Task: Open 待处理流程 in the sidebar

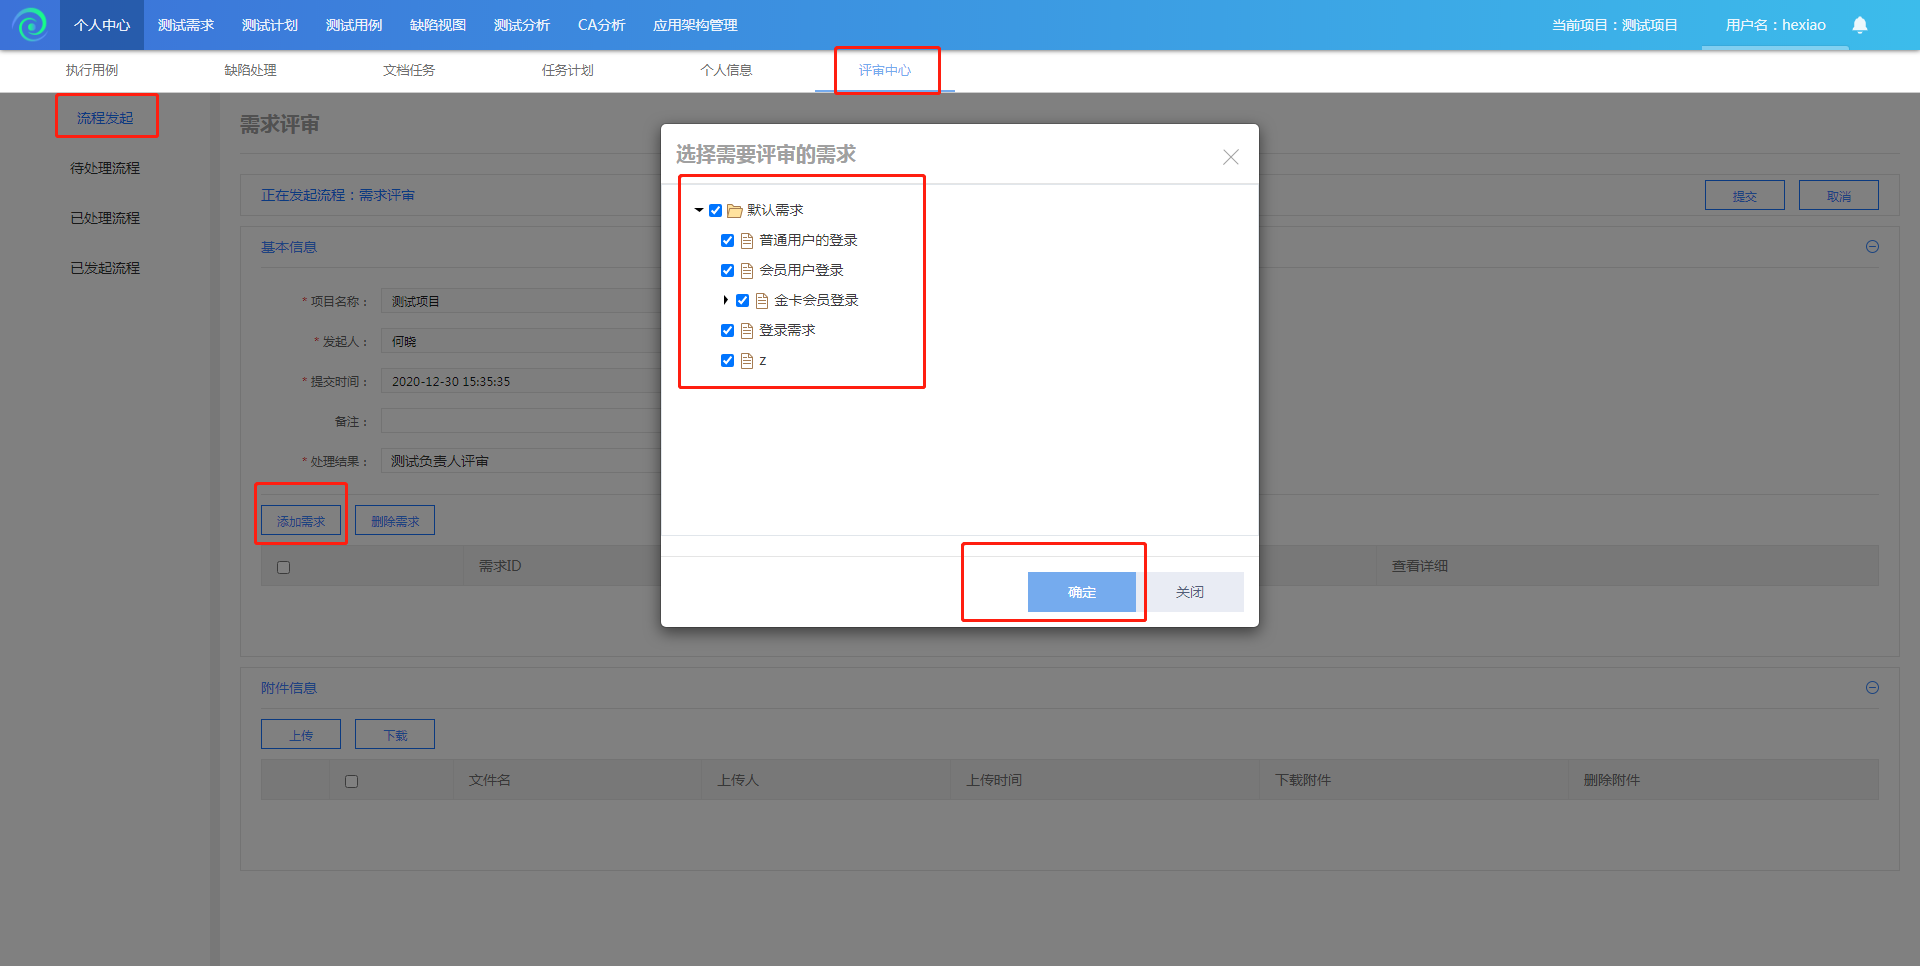Action: point(105,168)
